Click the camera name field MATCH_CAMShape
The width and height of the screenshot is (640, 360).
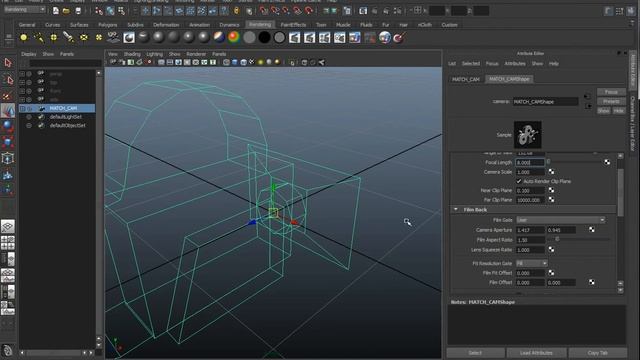pos(545,102)
